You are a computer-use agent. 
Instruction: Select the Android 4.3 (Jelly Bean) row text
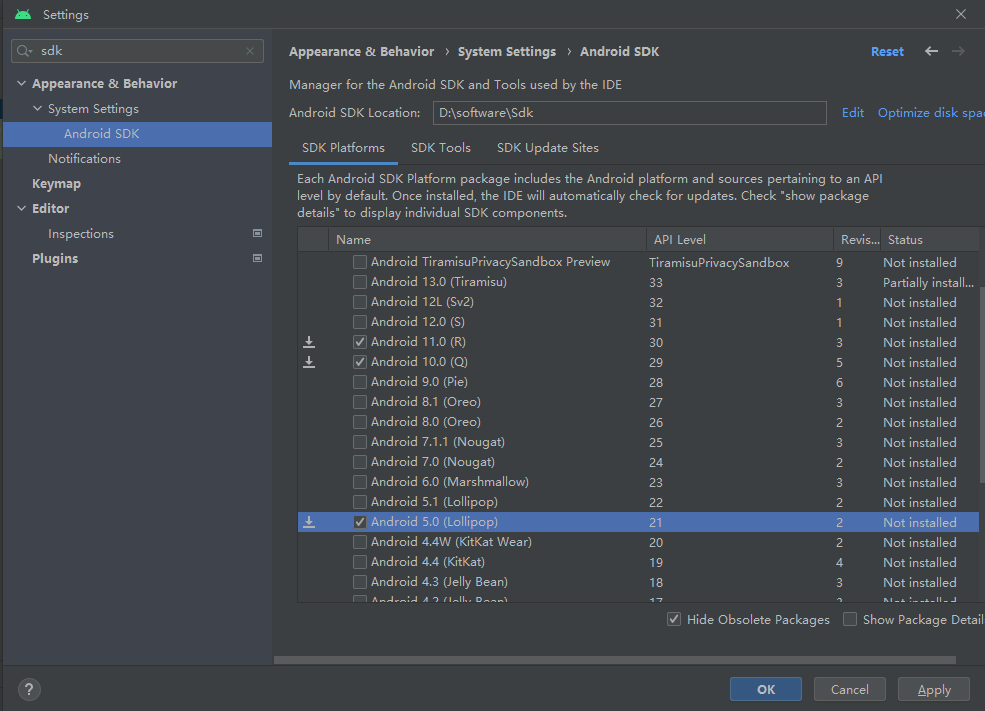[439, 582]
